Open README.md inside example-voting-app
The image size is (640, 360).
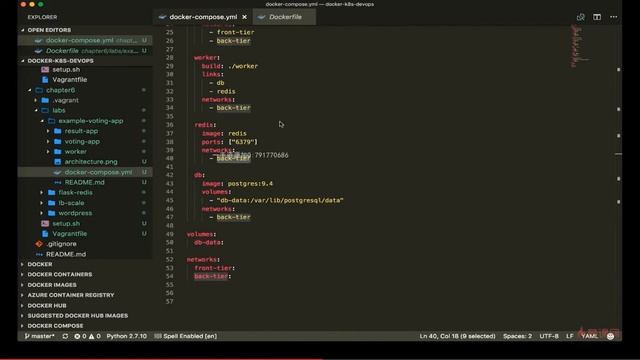[x=84, y=182]
